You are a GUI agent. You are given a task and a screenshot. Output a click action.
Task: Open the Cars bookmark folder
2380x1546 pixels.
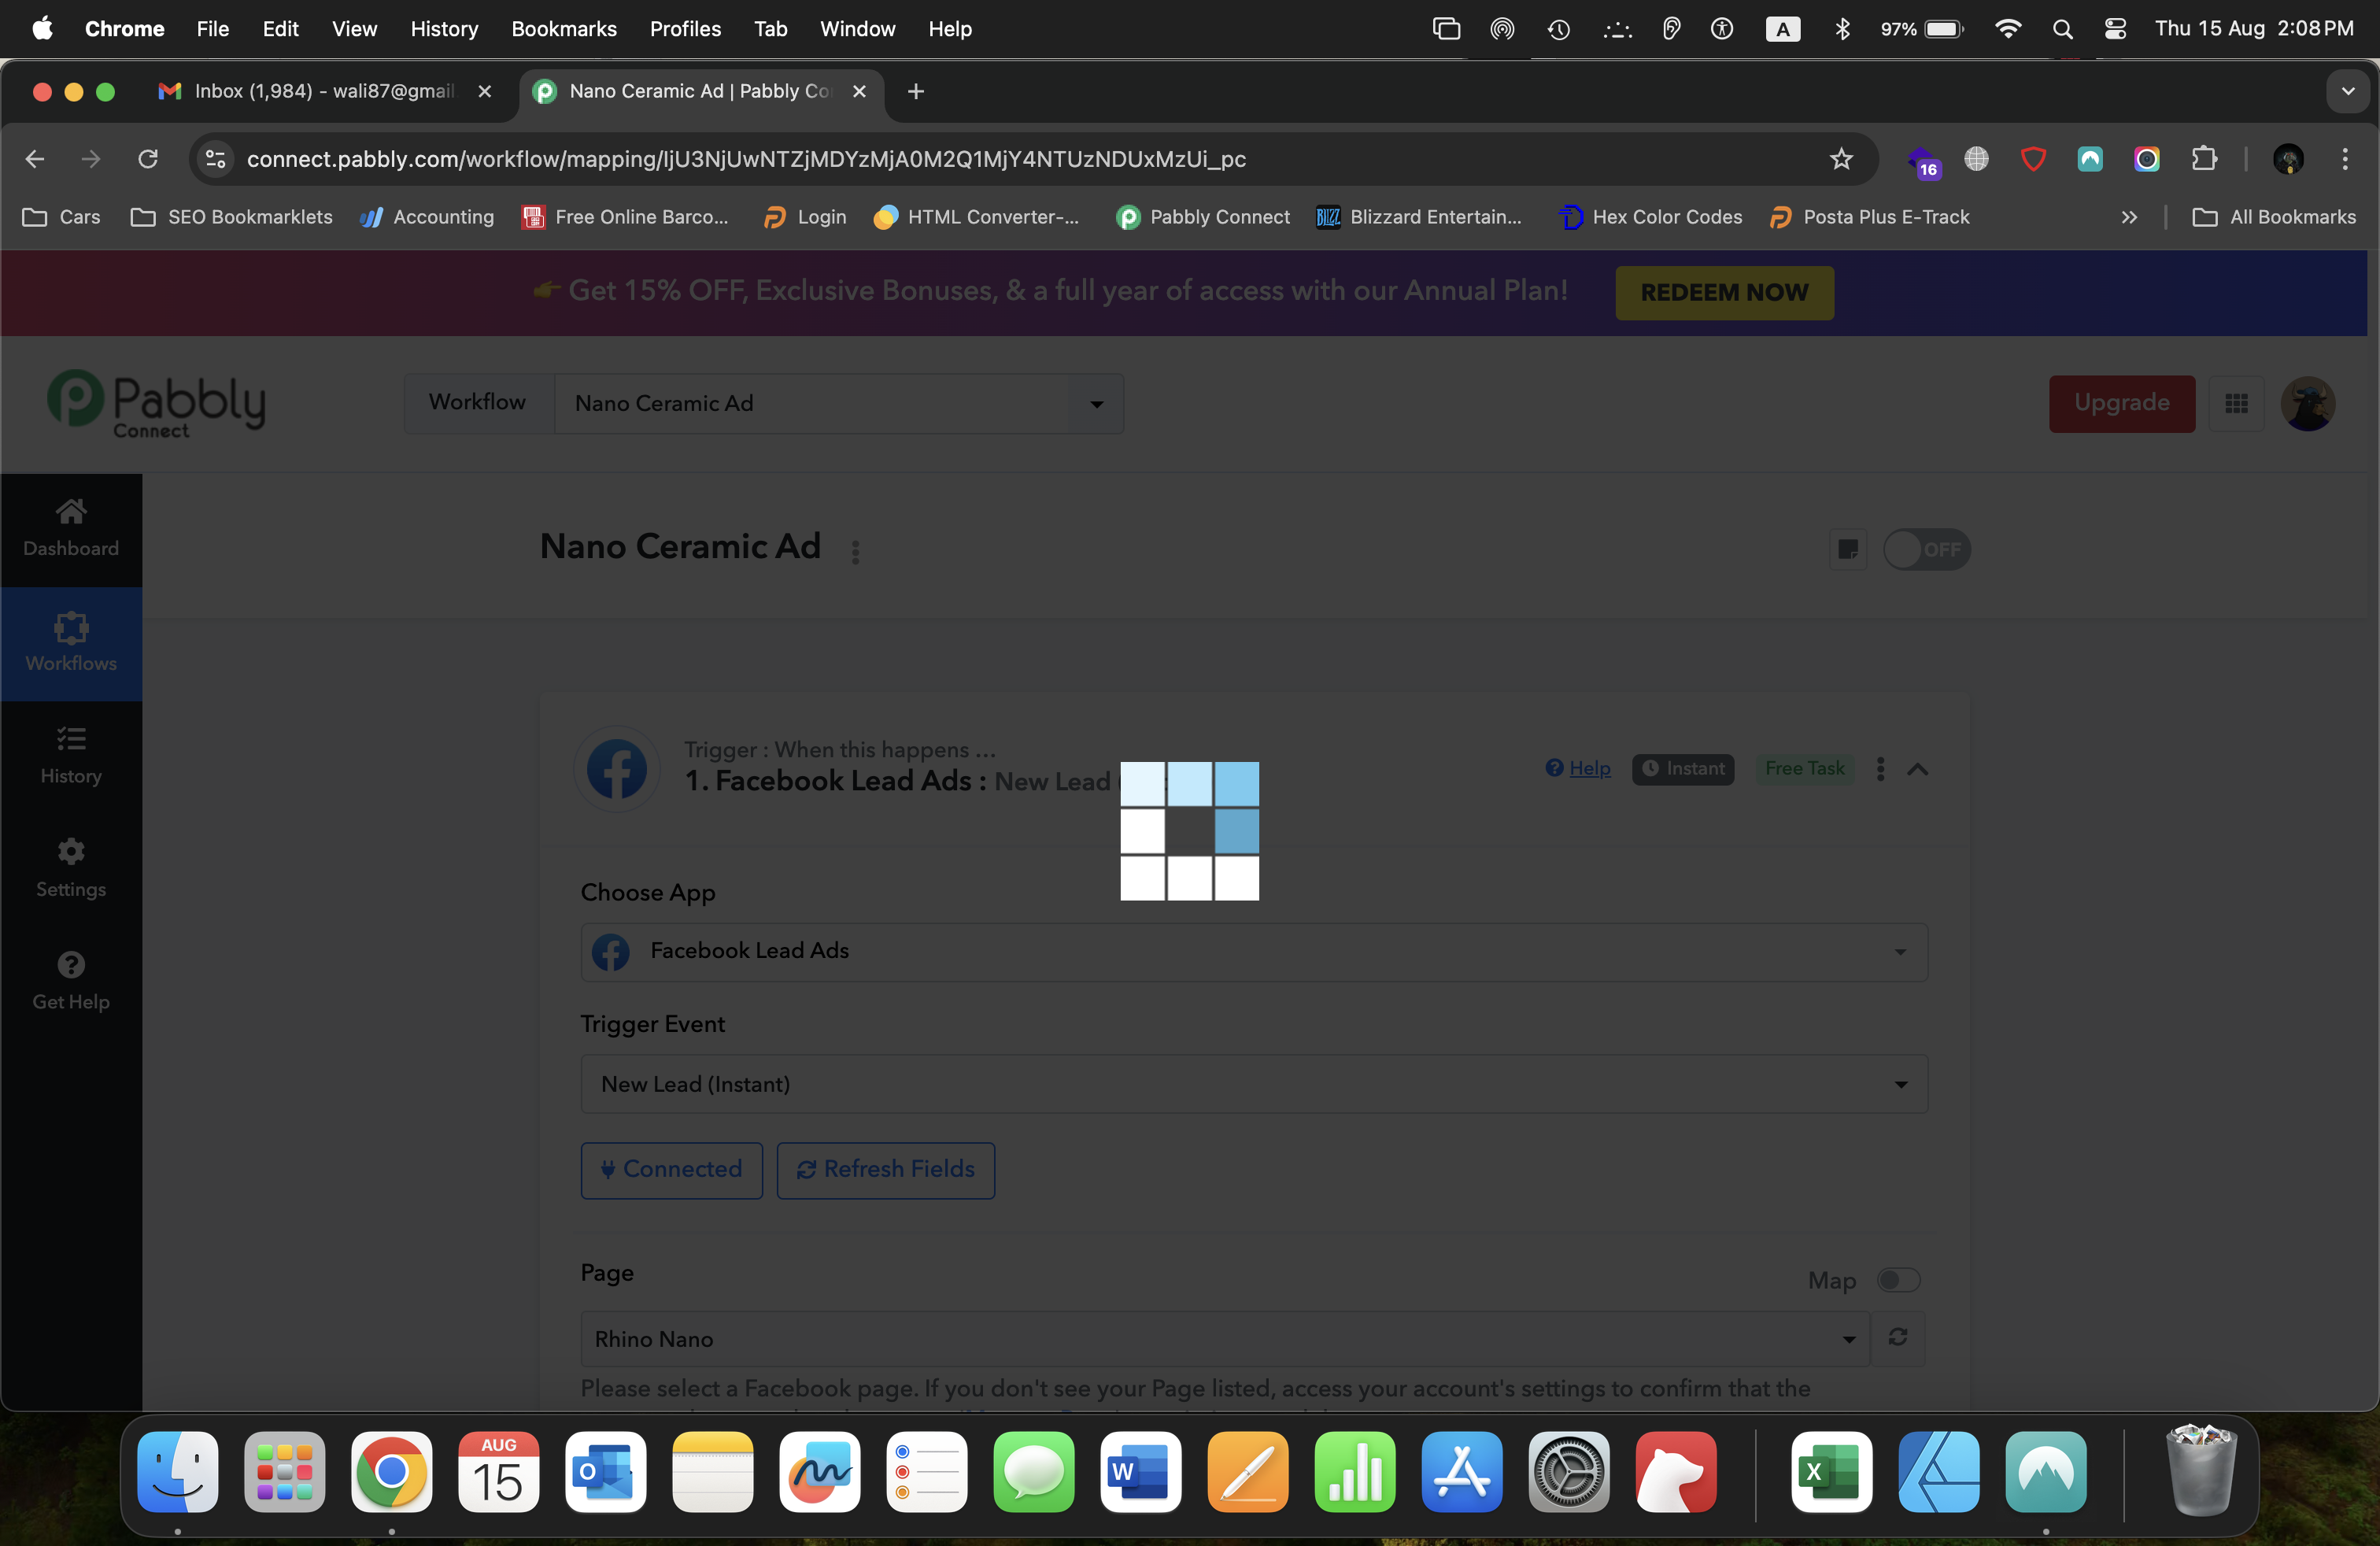[x=62, y=217]
